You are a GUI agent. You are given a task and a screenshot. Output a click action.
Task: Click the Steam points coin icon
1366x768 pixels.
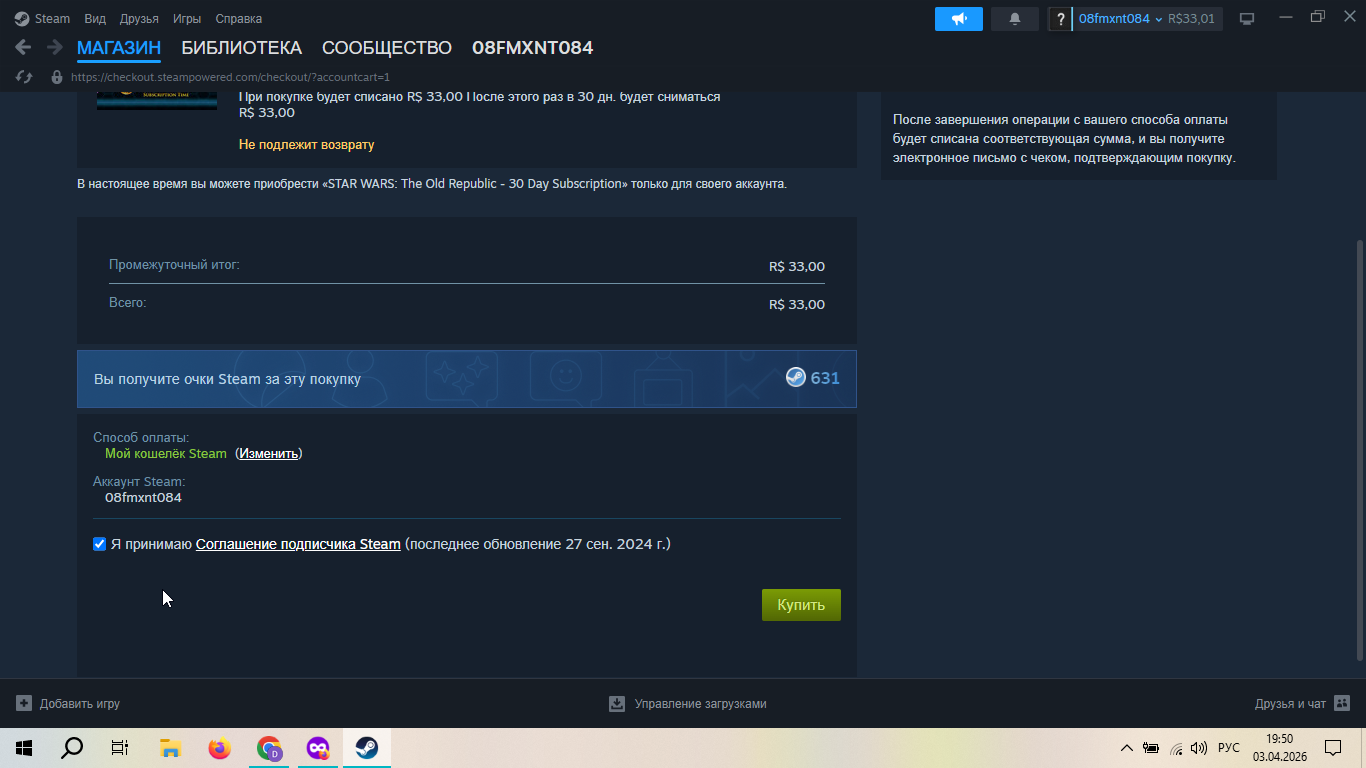(x=796, y=378)
